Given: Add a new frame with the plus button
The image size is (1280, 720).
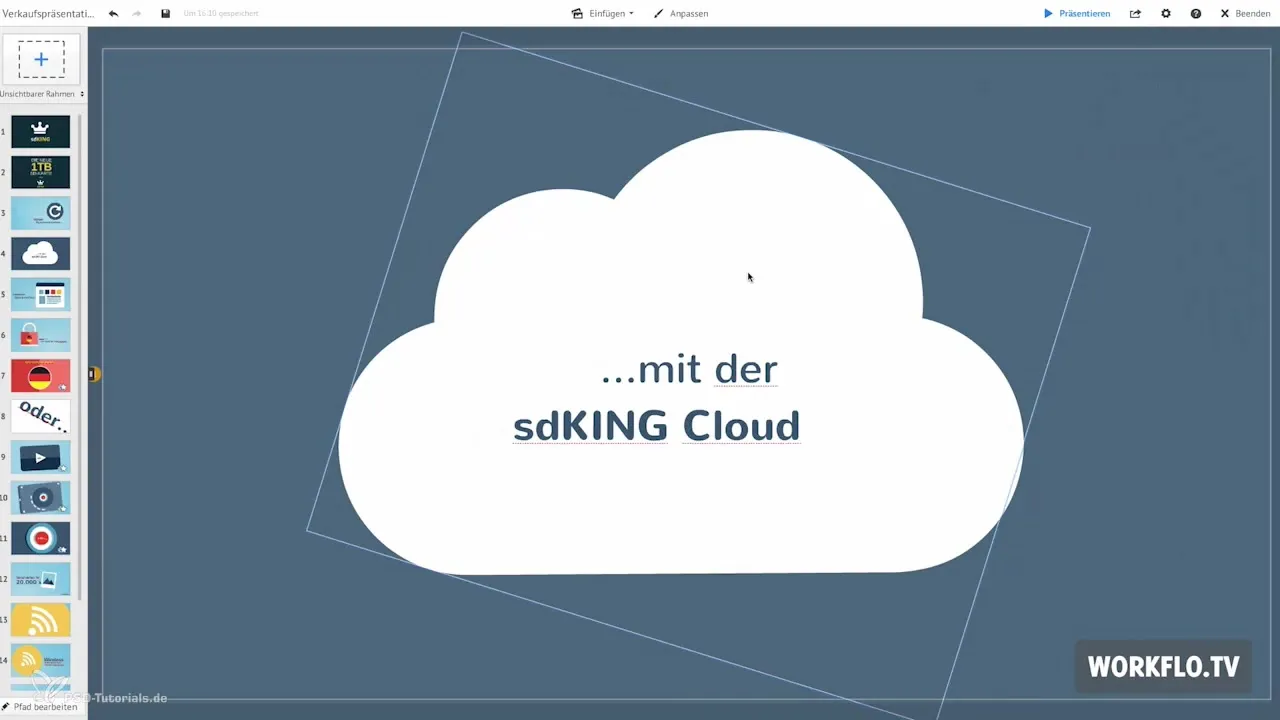Looking at the screenshot, I should coord(42,60).
